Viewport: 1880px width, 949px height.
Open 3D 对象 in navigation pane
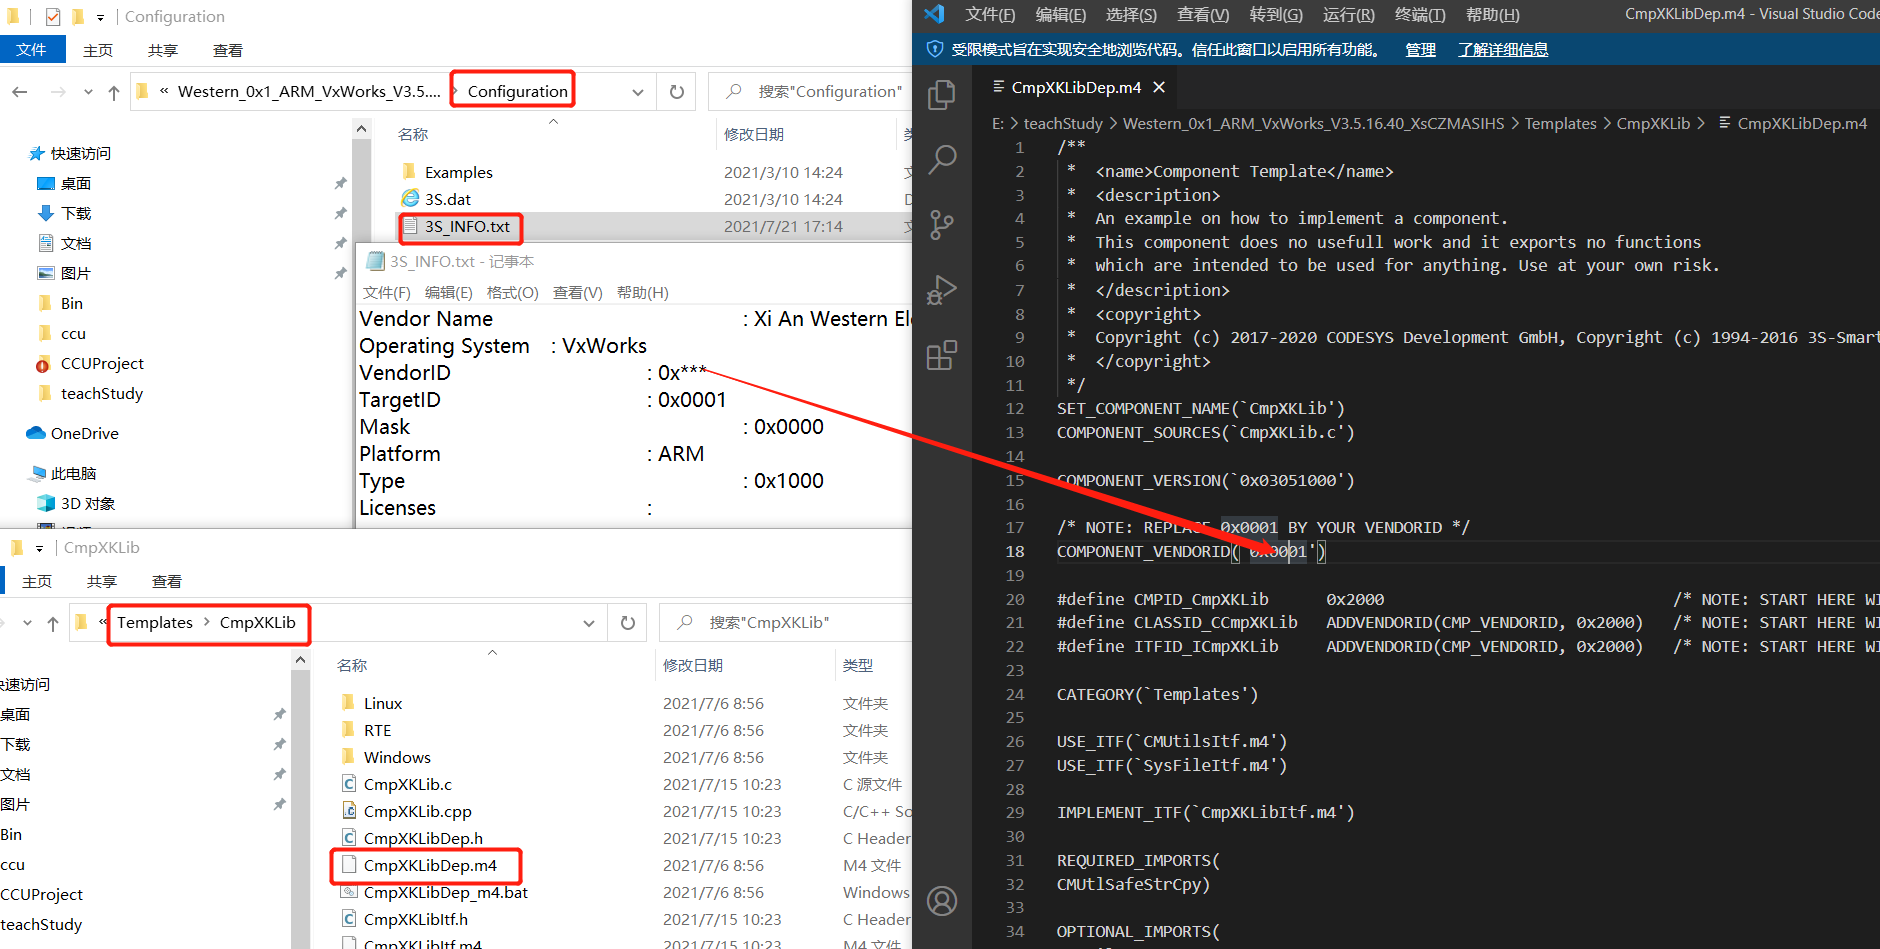pyautogui.click(x=87, y=504)
